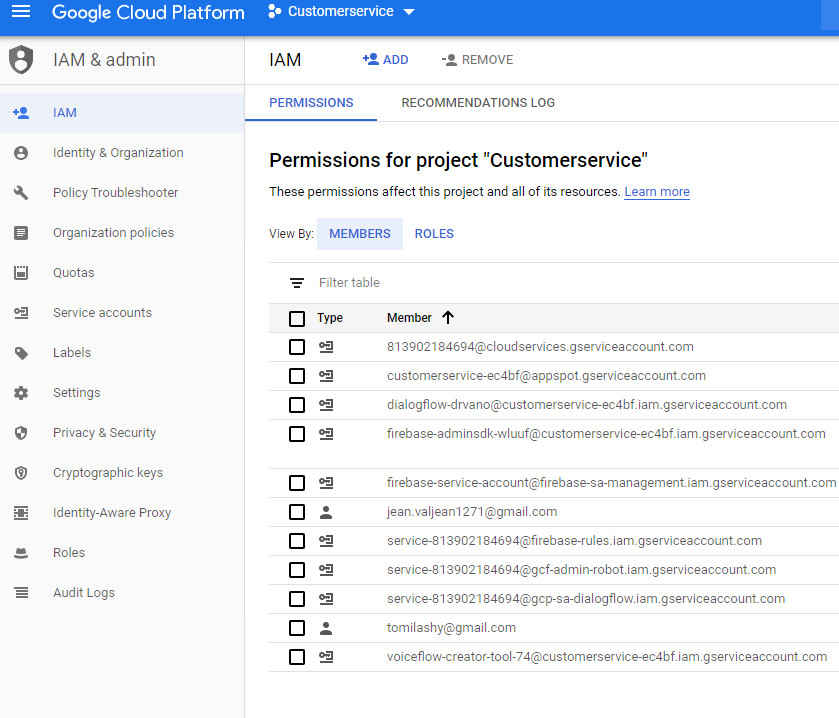View permissions by Roles

(x=434, y=234)
